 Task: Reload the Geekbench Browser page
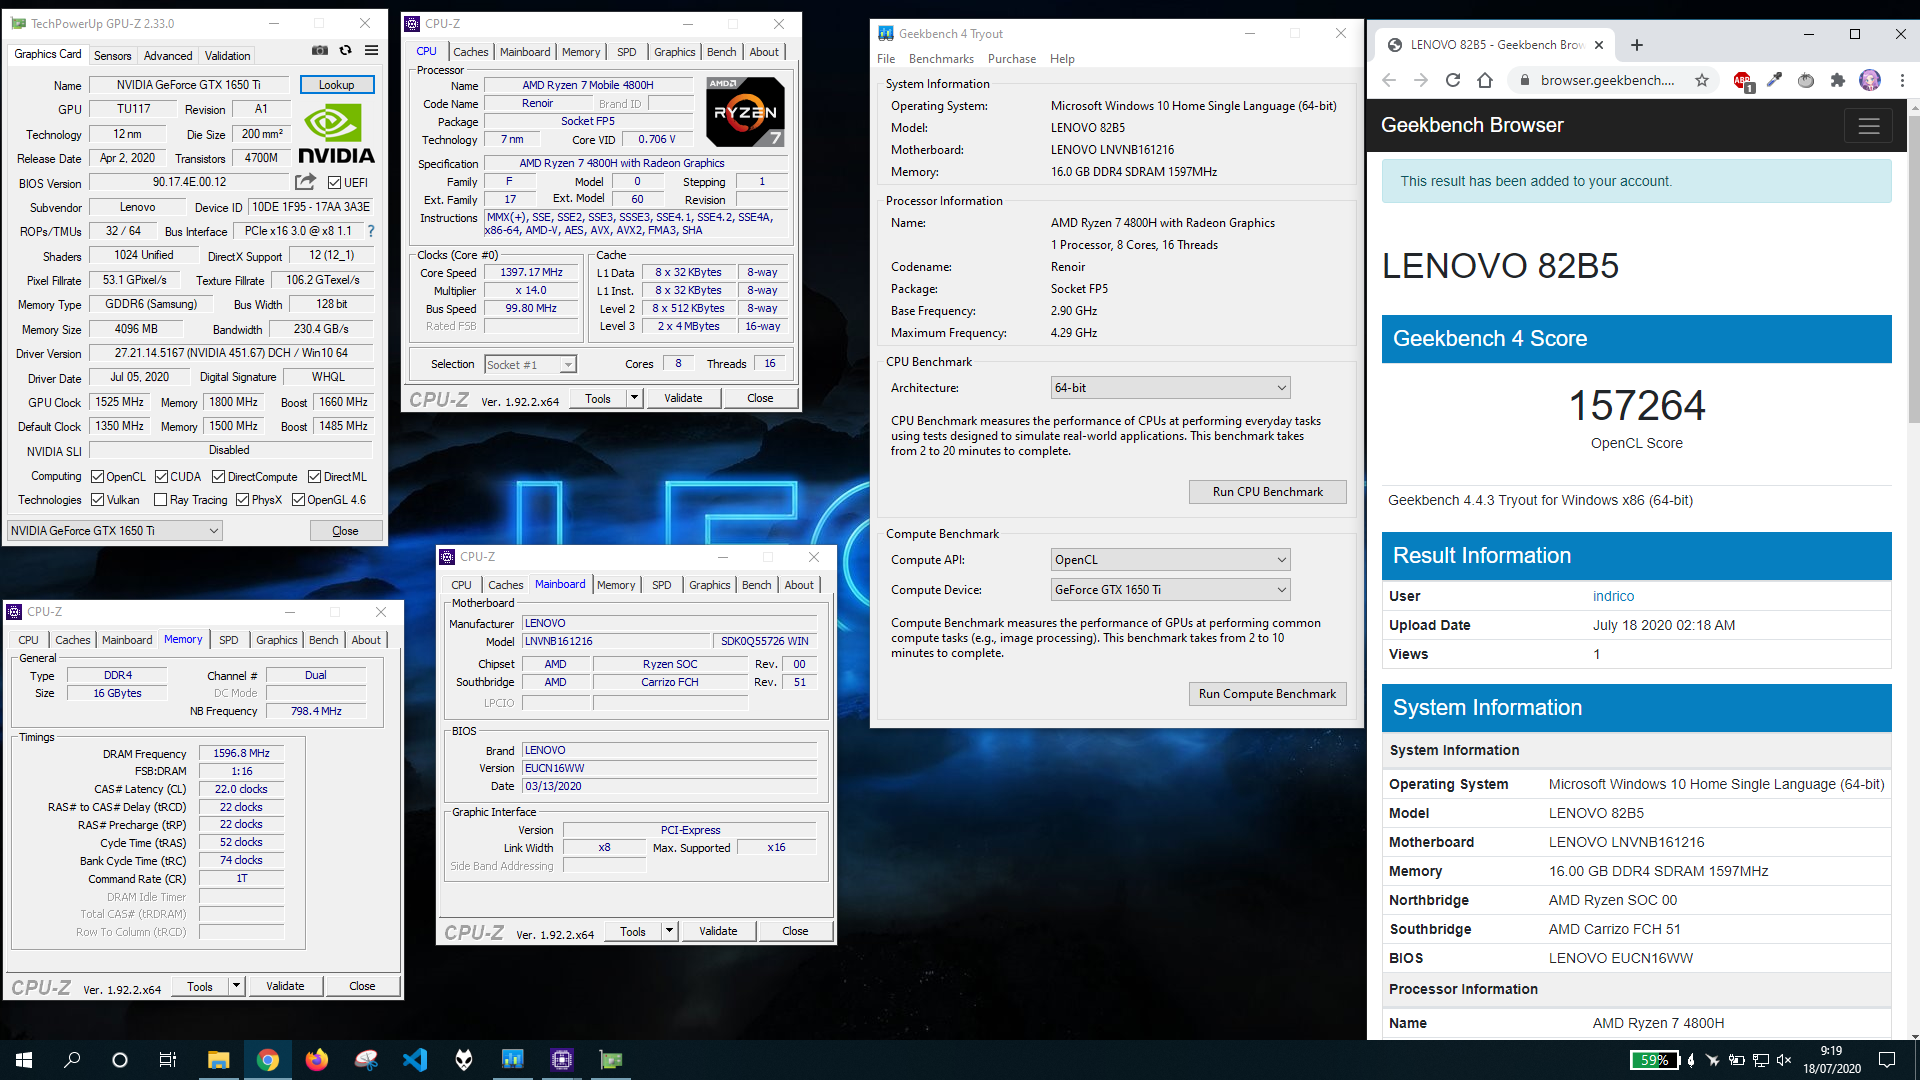[x=1453, y=80]
